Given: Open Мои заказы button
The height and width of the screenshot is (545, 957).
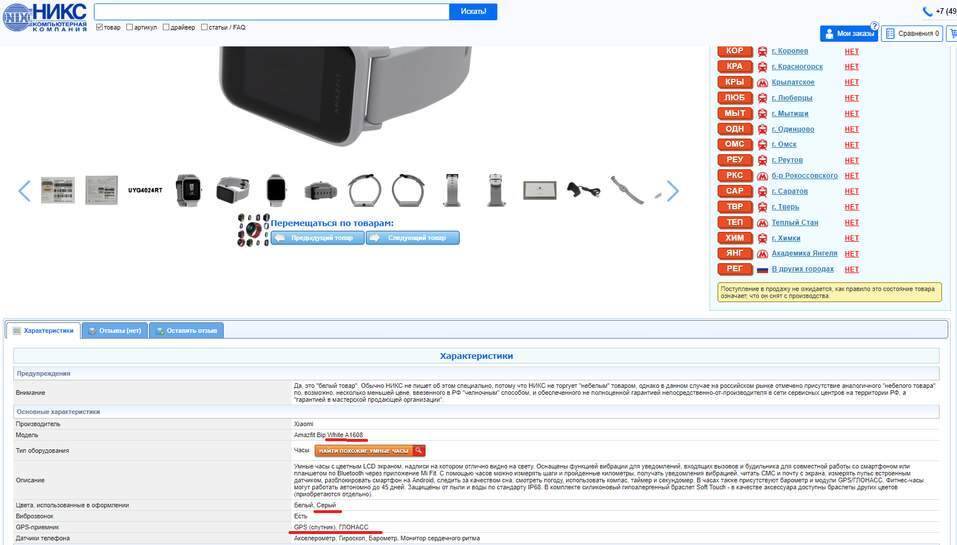Looking at the screenshot, I should pos(848,34).
